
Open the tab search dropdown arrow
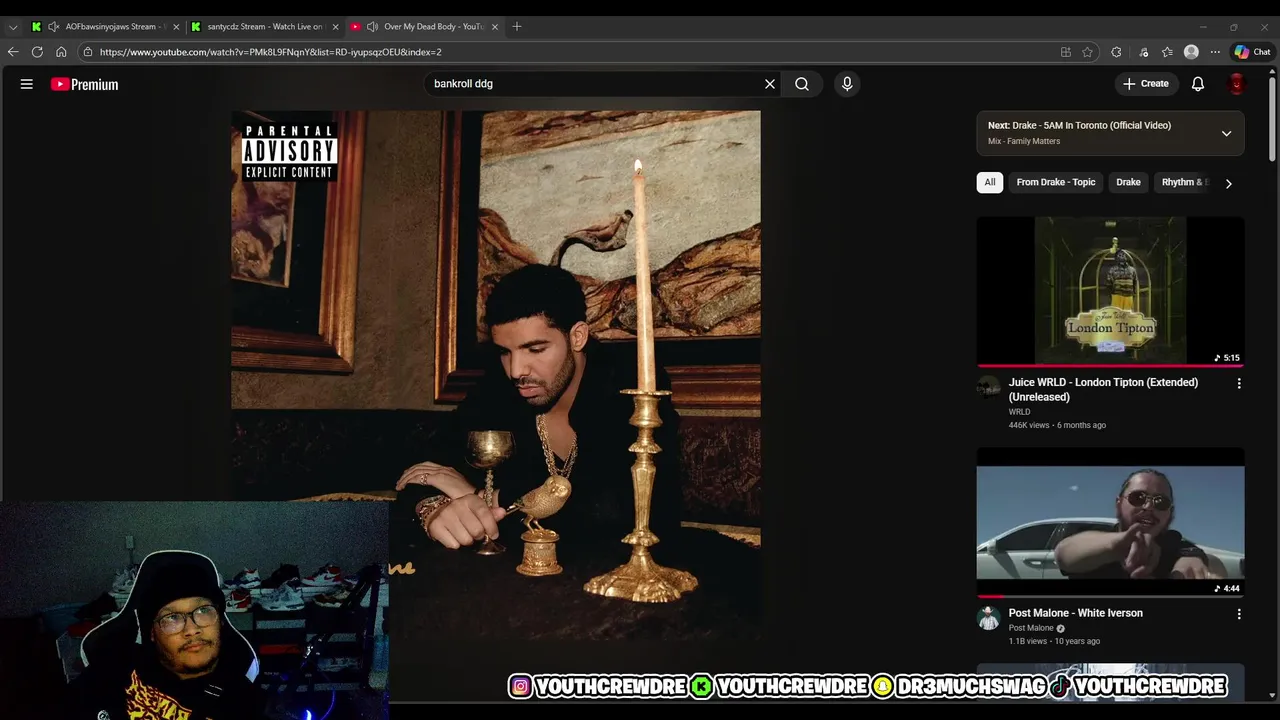(x=13, y=27)
